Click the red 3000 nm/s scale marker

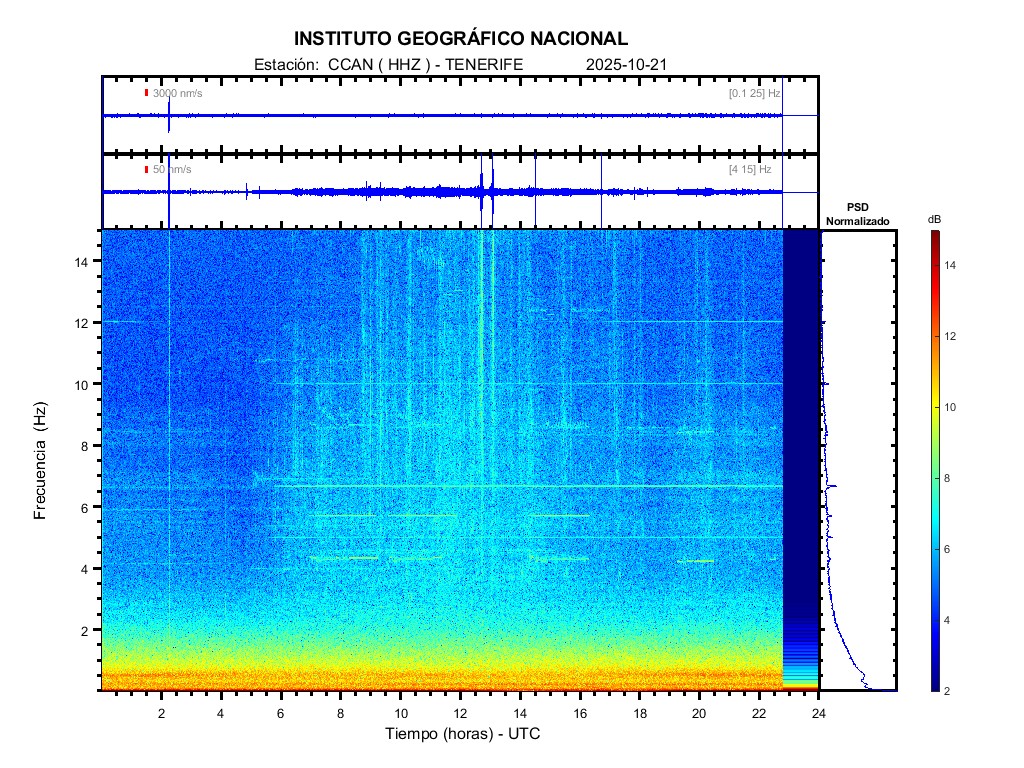146,93
